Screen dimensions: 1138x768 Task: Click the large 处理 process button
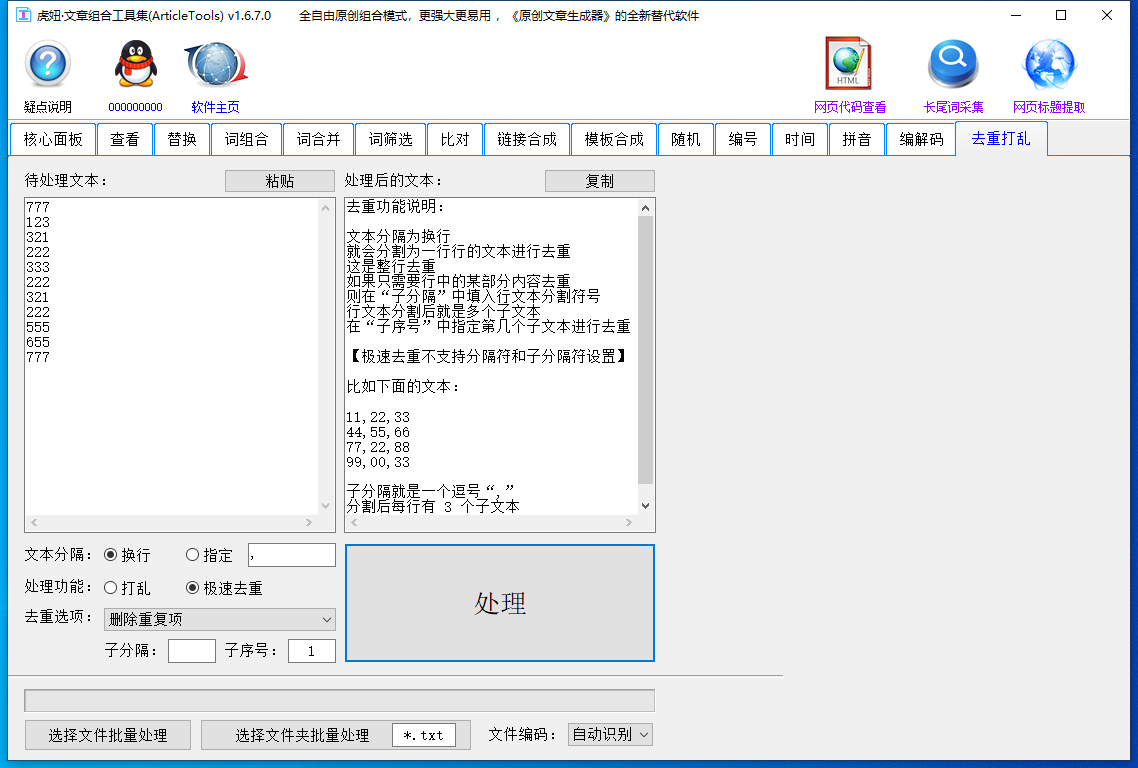500,603
